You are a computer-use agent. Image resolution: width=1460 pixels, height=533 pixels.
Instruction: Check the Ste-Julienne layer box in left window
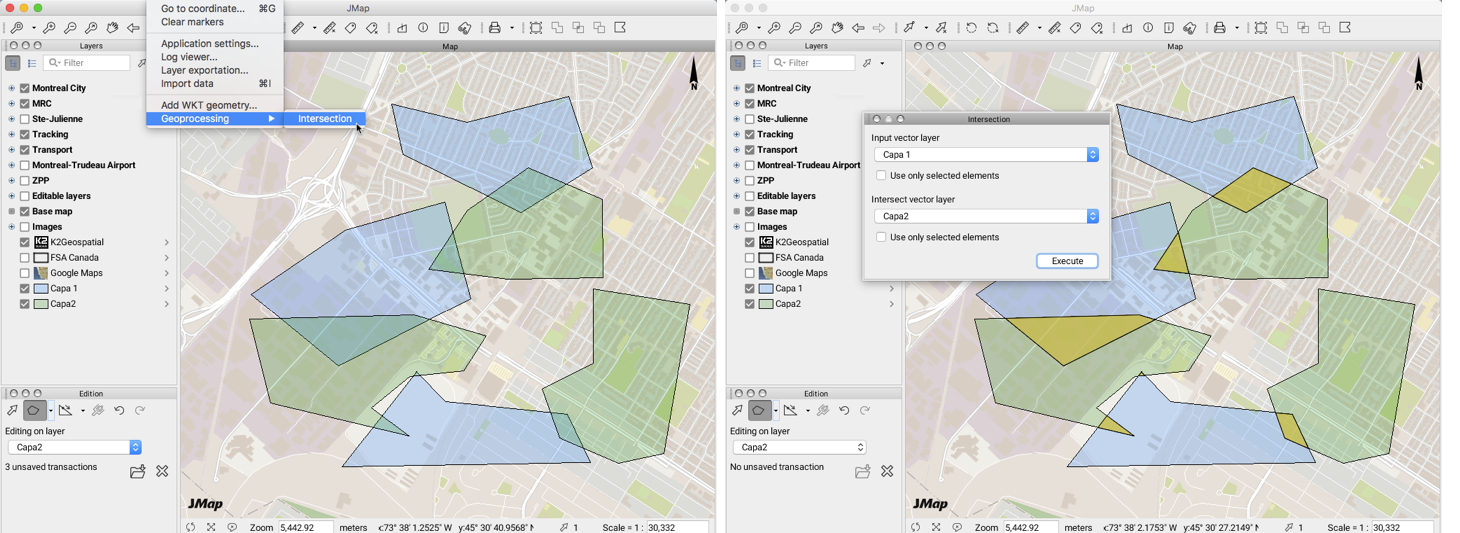tap(25, 119)
